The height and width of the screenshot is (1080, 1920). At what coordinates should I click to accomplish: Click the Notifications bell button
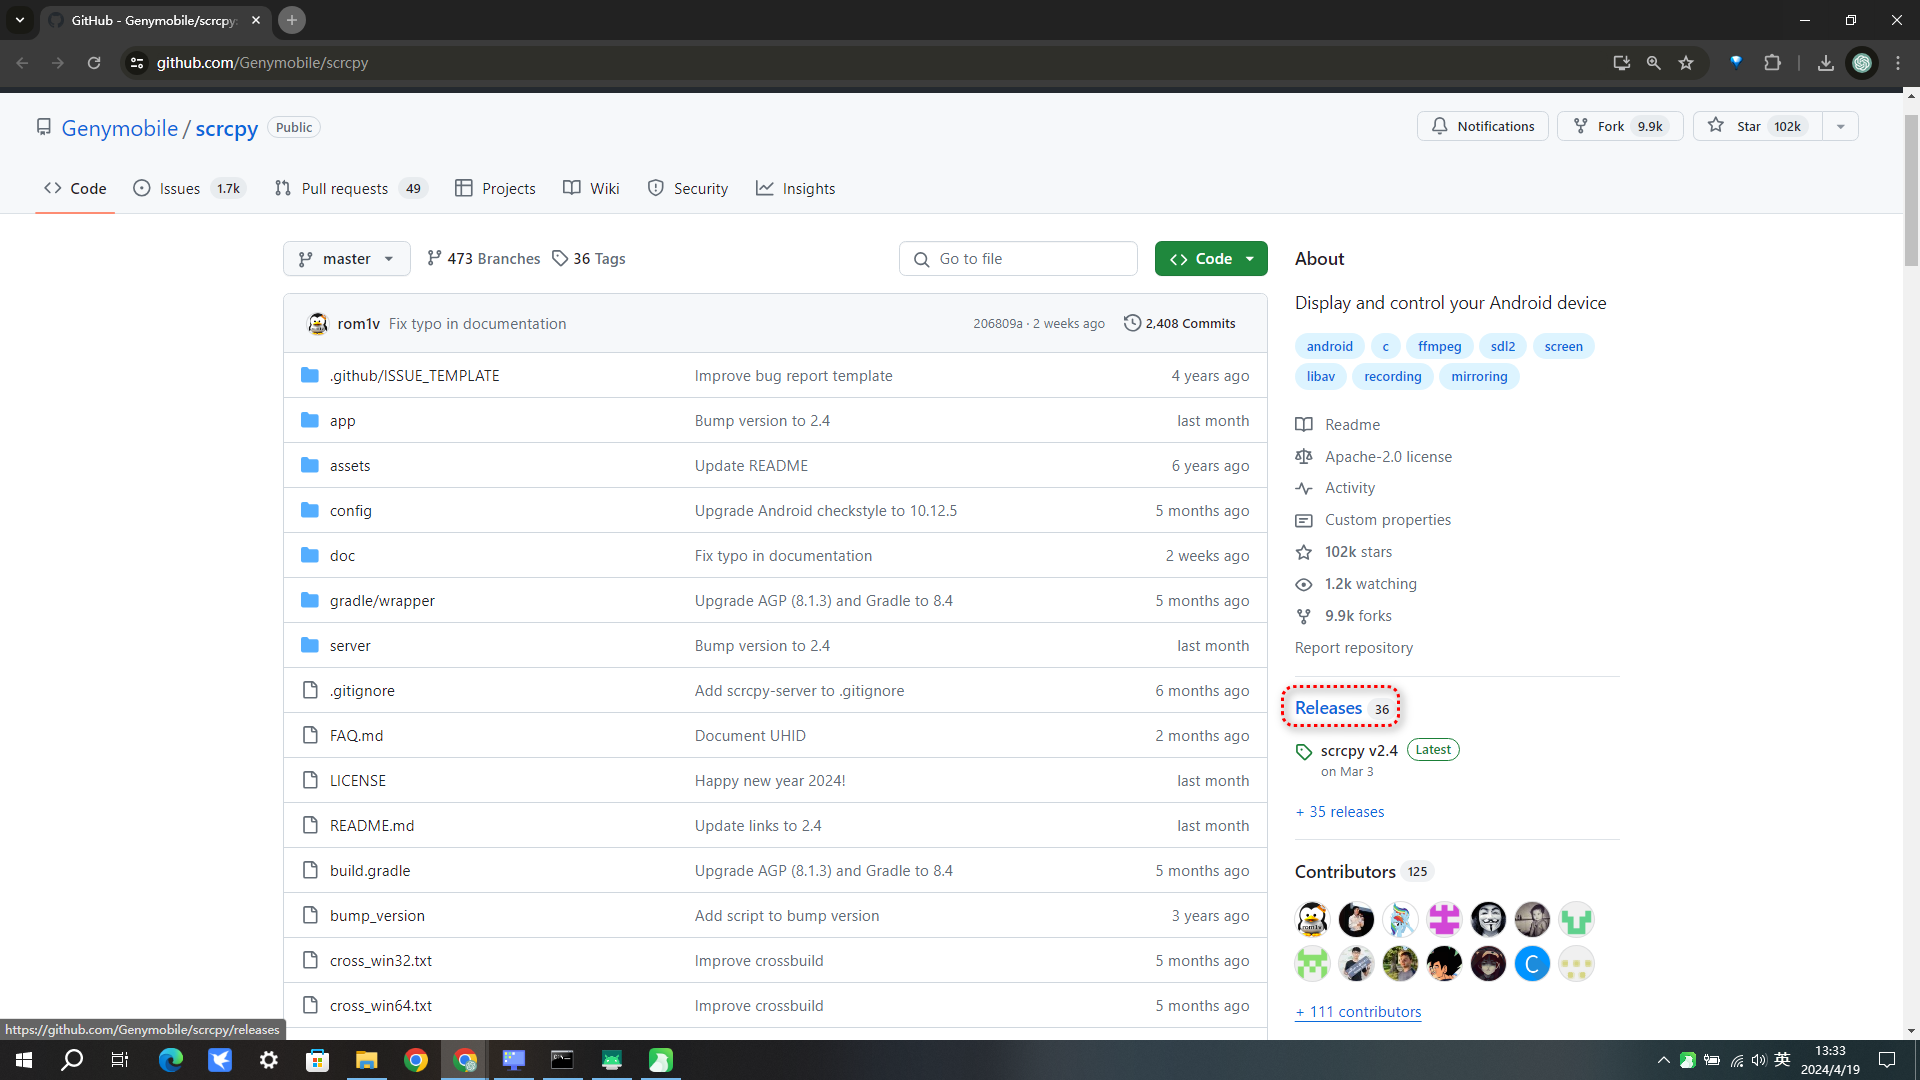tap(1482, 126)
